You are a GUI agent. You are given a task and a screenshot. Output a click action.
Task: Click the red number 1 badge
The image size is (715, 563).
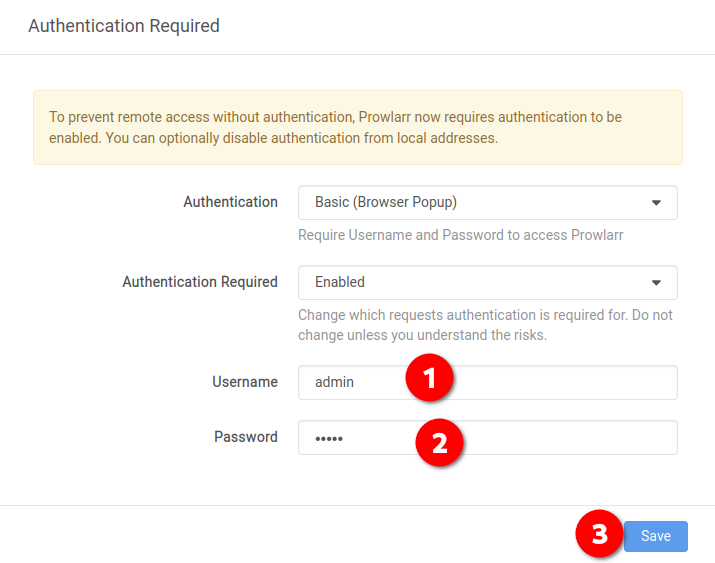[429, 377]
